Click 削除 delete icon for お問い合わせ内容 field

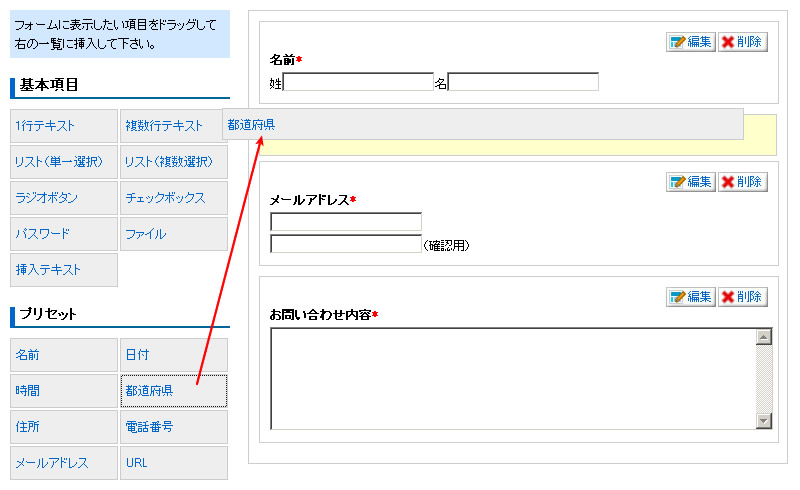[x=742, y=297]
